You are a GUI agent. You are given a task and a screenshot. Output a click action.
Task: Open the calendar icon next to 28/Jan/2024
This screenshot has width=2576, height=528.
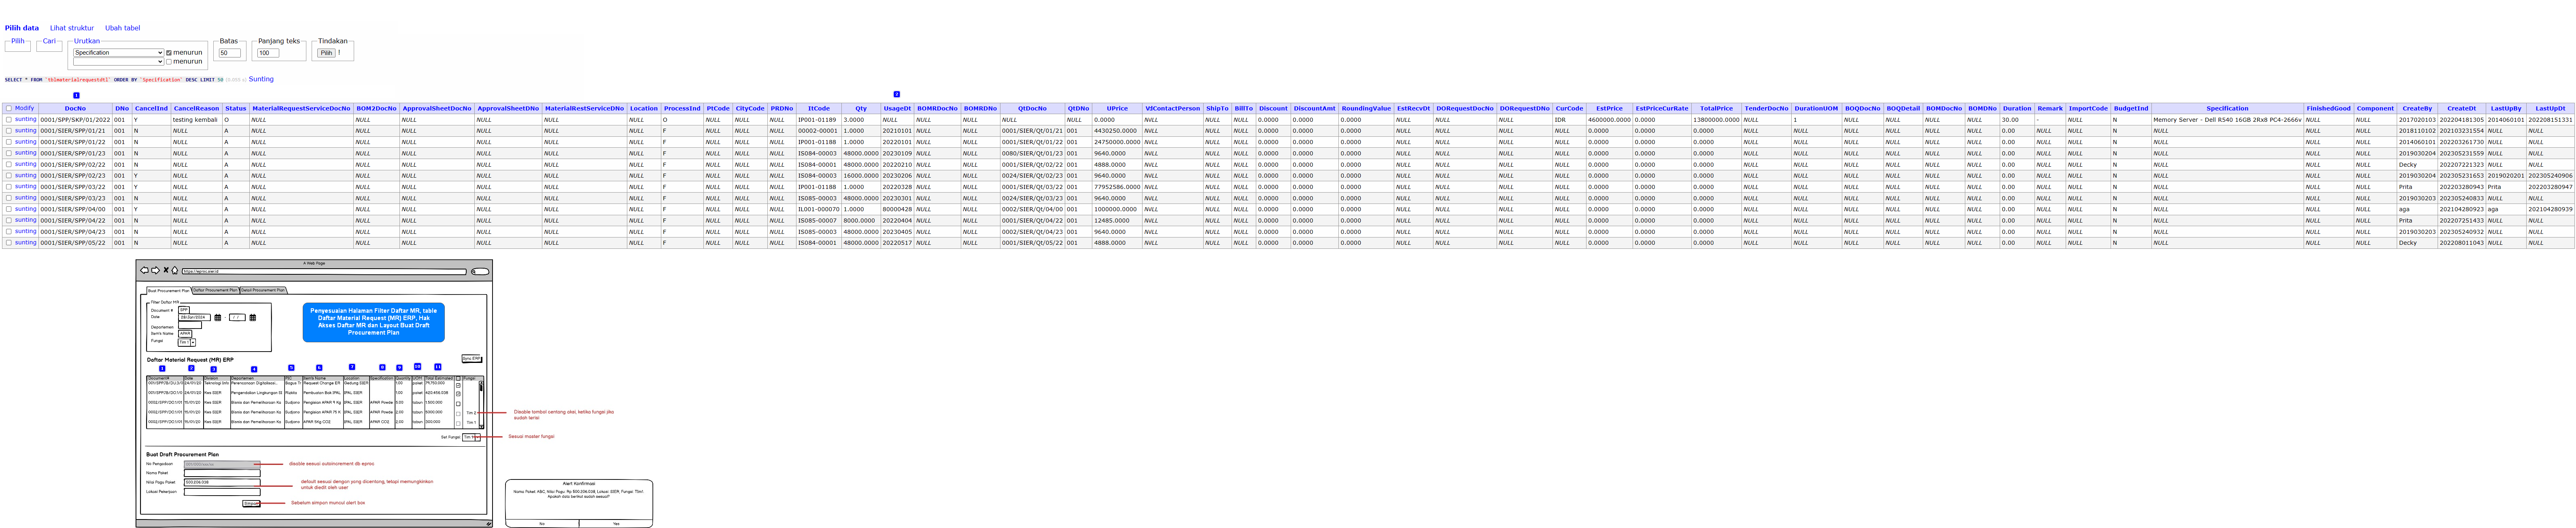pyautogui.click(x=218, y=318)
